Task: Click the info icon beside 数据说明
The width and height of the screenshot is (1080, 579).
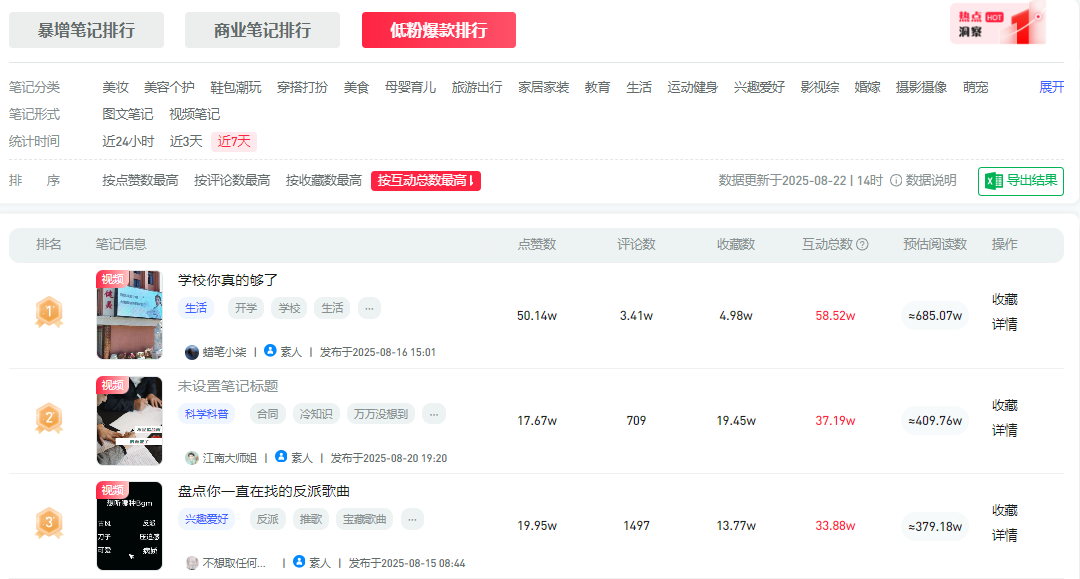Action: coord(896,181)
